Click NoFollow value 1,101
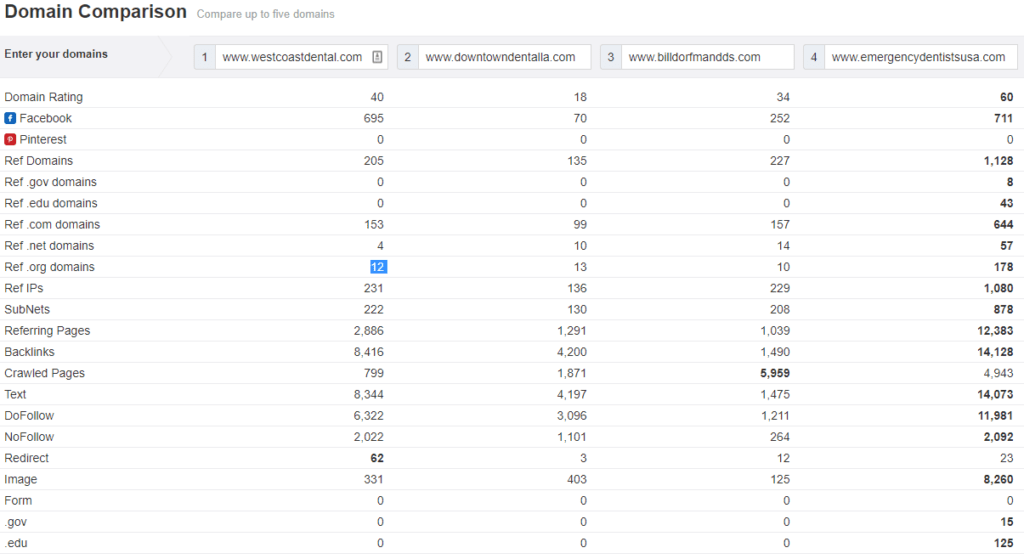The image size is (1024, 559). [x=572, y=437]
